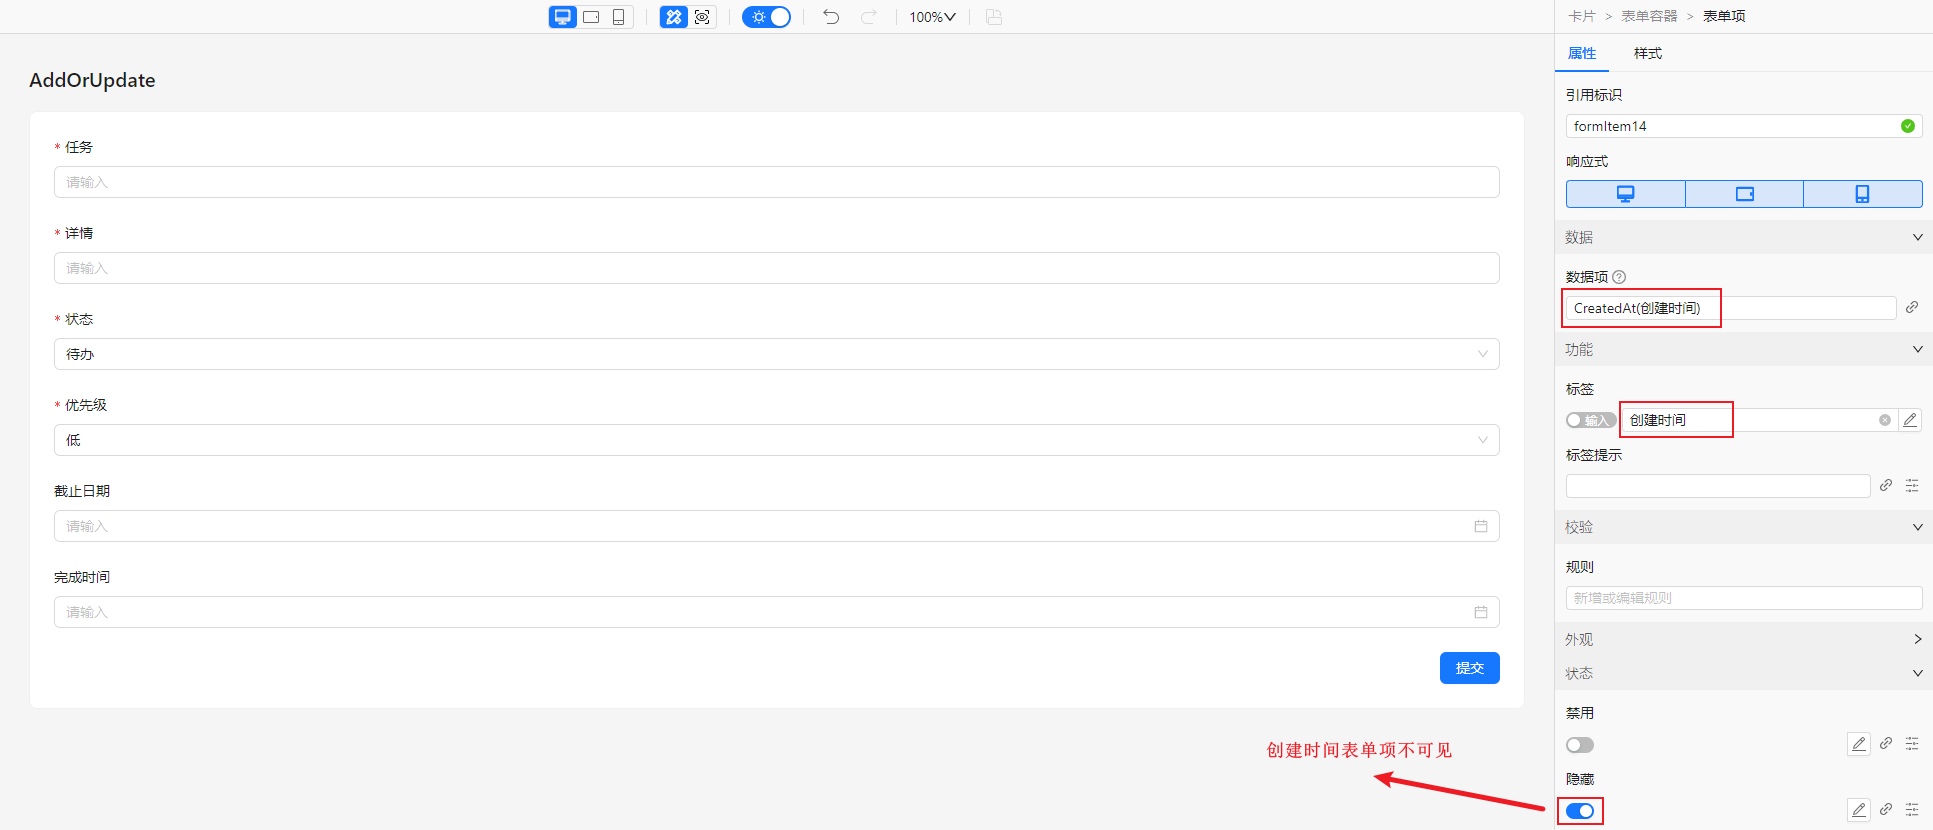Switch to the 样式 tab
1933x830 pixels.
[x=1647, y=53]
